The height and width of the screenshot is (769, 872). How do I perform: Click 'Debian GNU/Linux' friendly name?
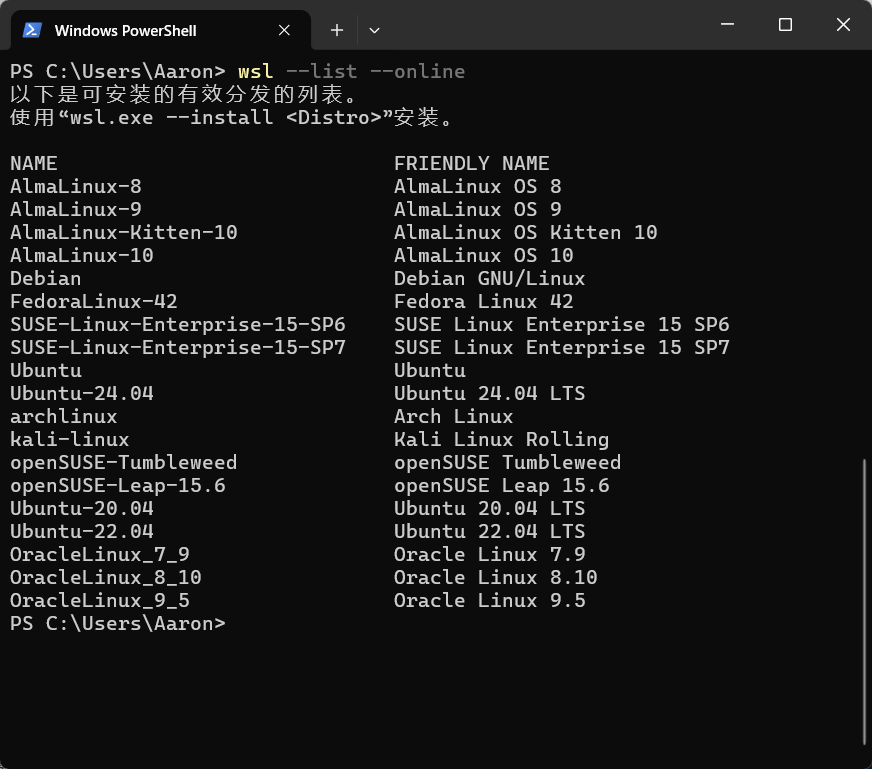click(489, 279)
